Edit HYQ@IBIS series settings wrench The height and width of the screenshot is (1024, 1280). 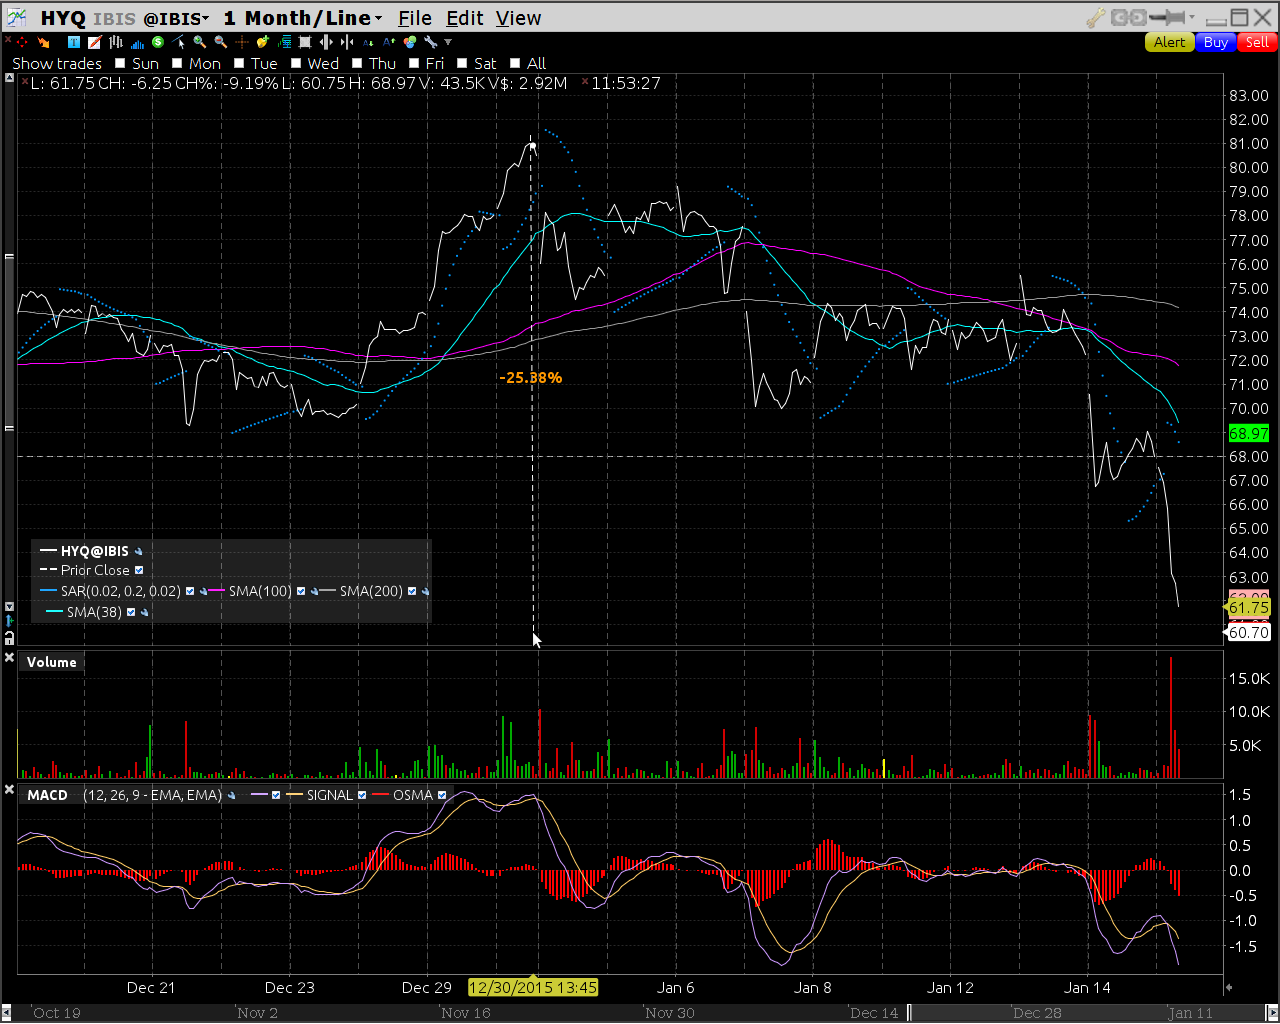point(139,551)
